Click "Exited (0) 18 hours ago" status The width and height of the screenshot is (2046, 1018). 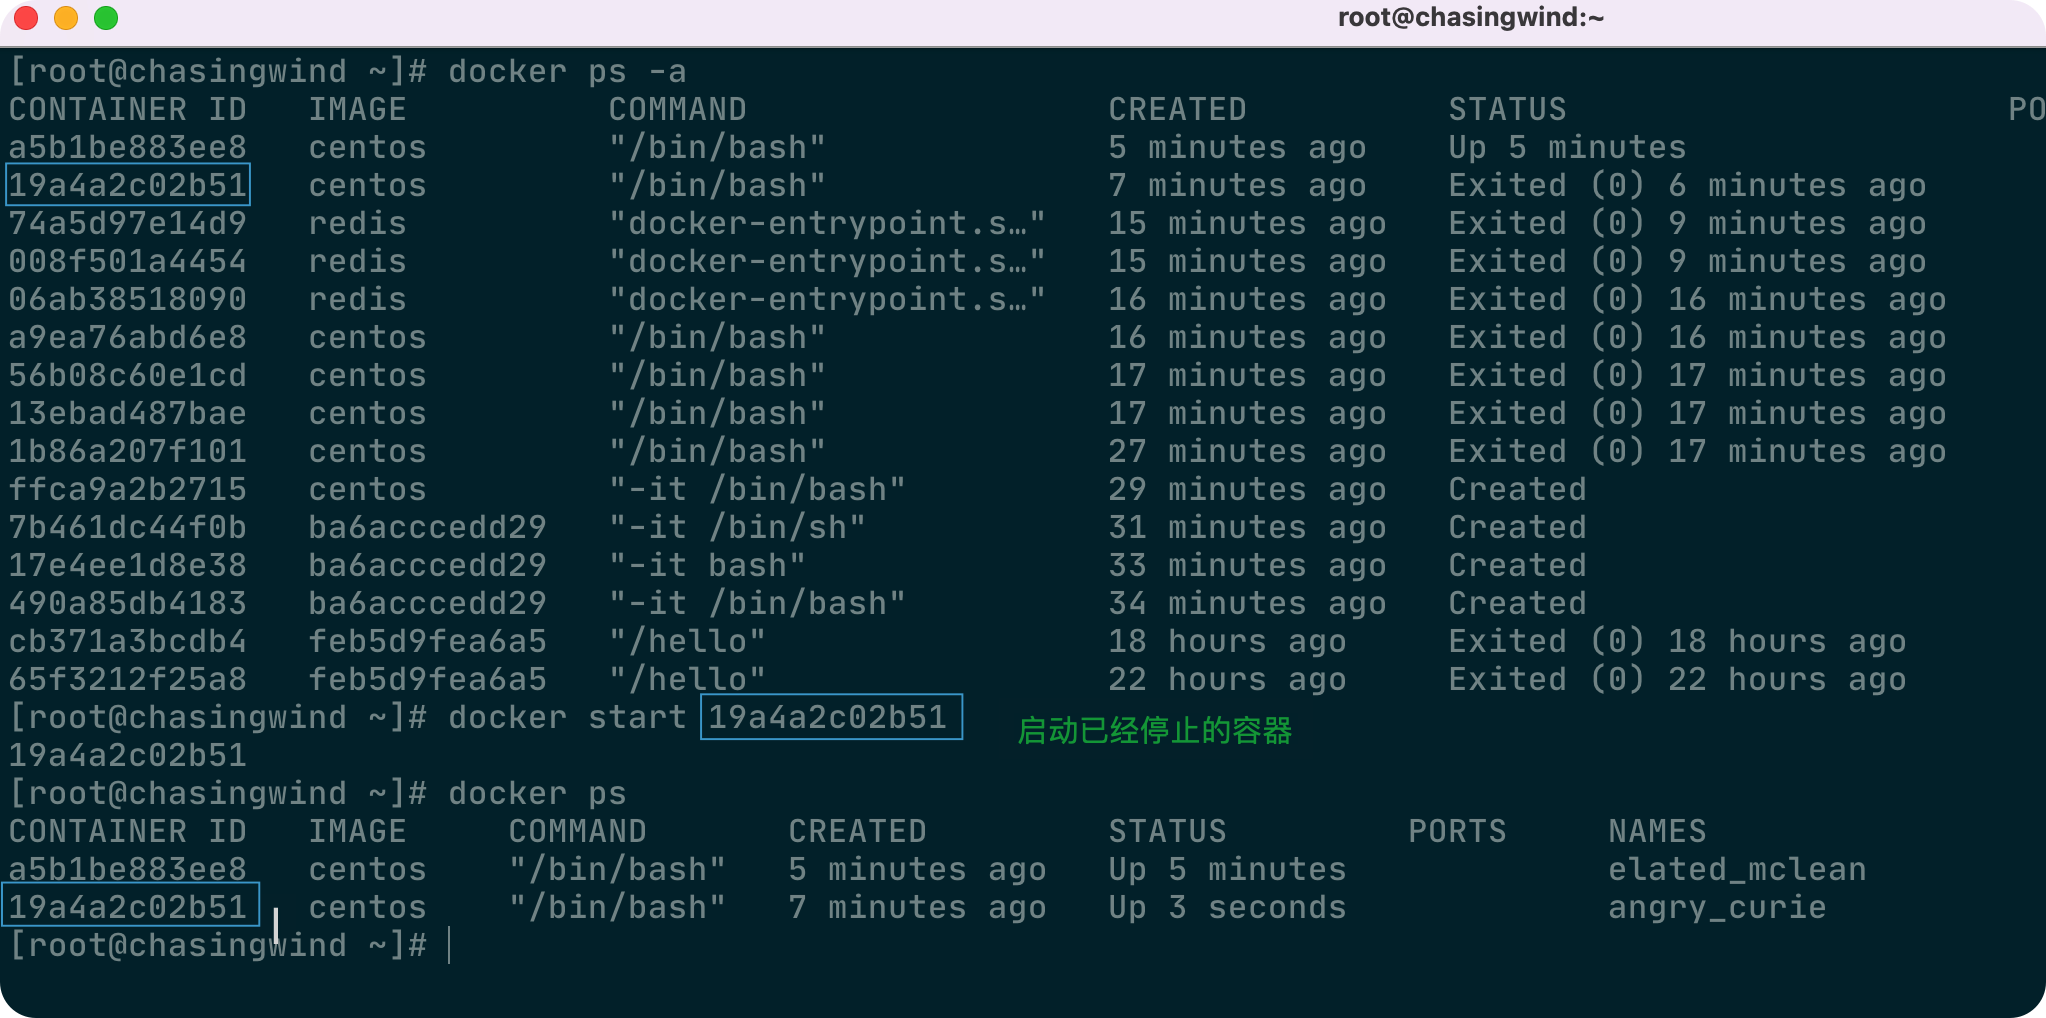1677,641
